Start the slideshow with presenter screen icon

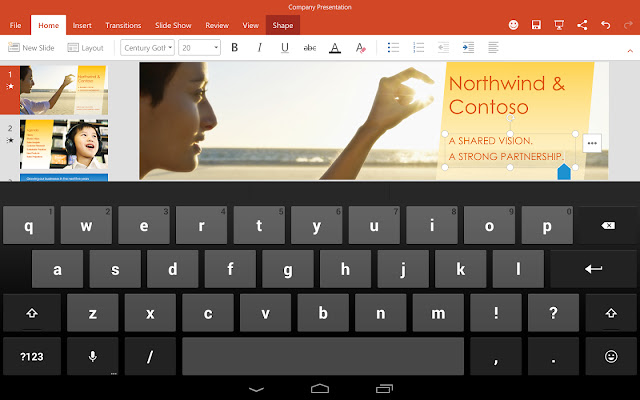559,25
